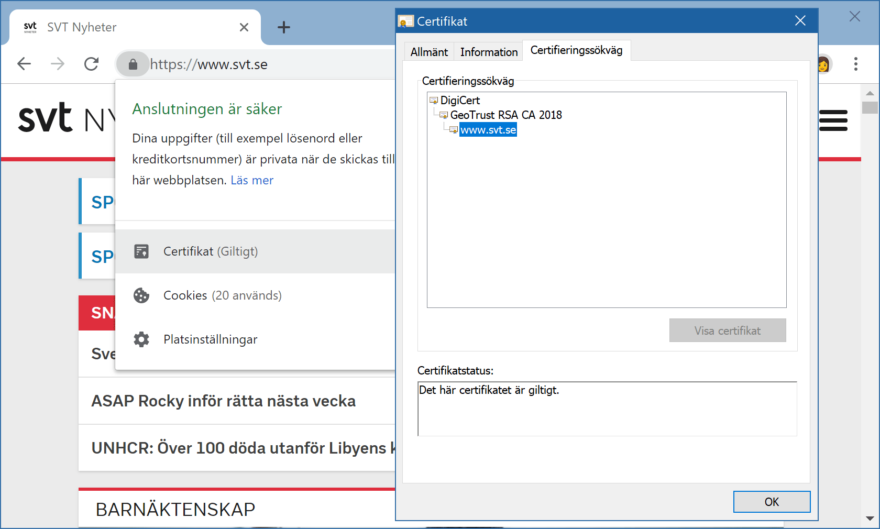Click the page scrollbar up arrow

pyautogui.click(x=870, y=93)
